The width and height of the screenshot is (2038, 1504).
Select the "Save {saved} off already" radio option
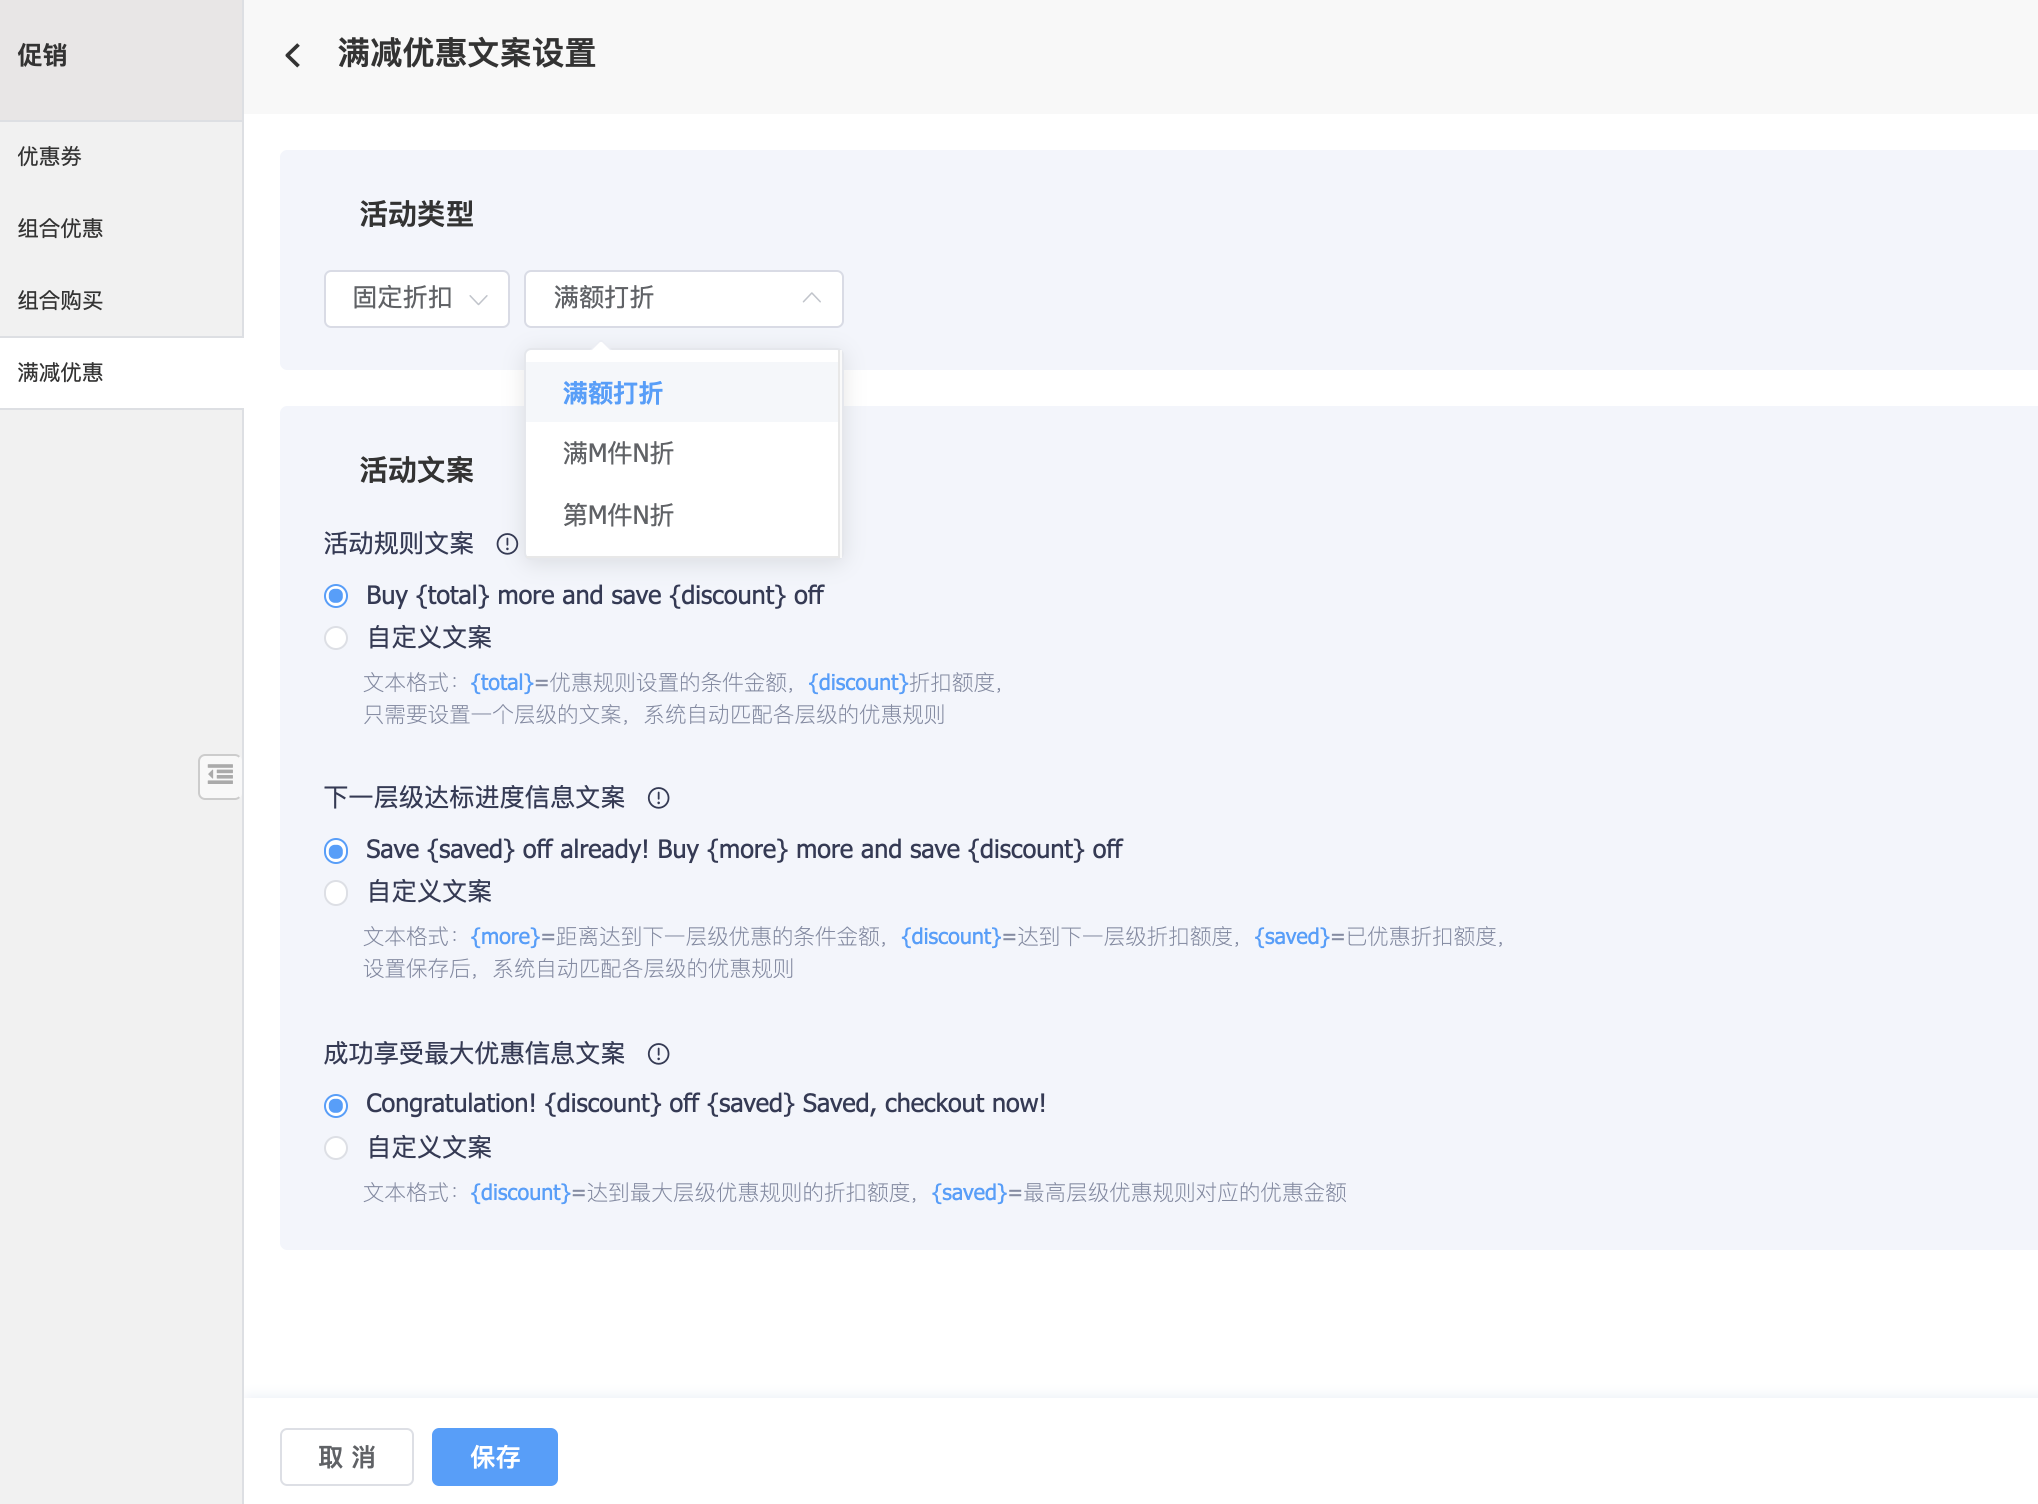pyautogui.click(x=336, y=851)
